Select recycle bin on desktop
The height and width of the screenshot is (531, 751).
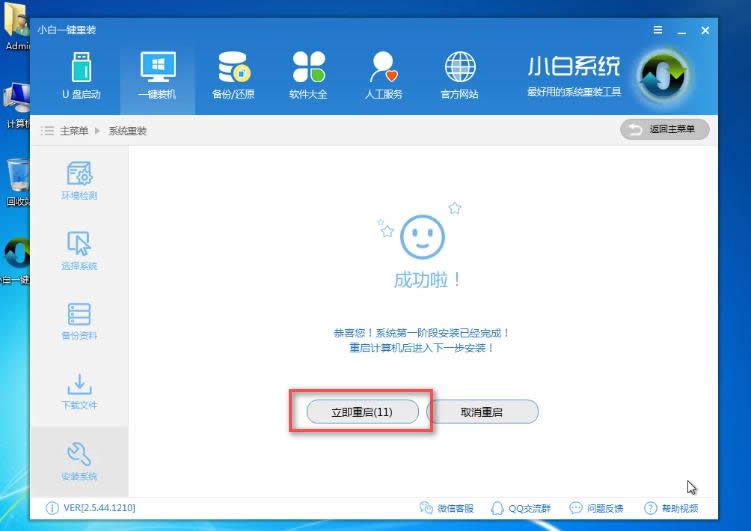17,183
